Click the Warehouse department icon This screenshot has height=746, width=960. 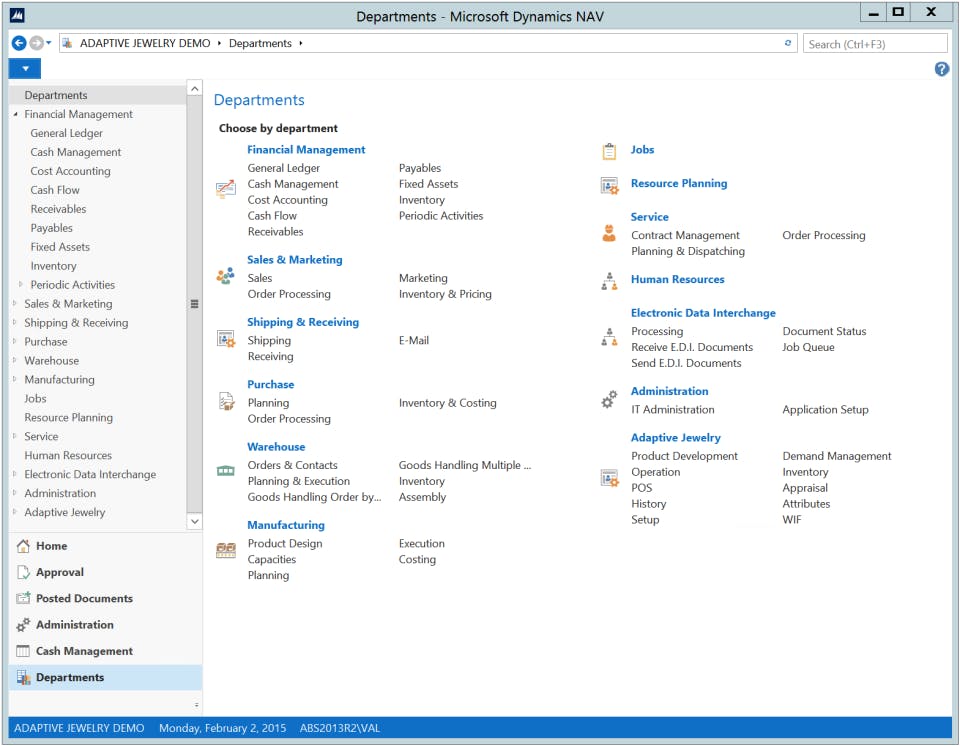tap(226, 471)
